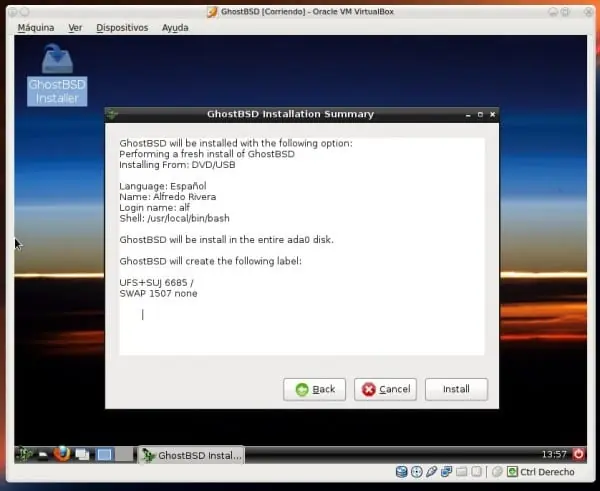Open the GhostBSD Installer desktop icon

tap(57, 75)
